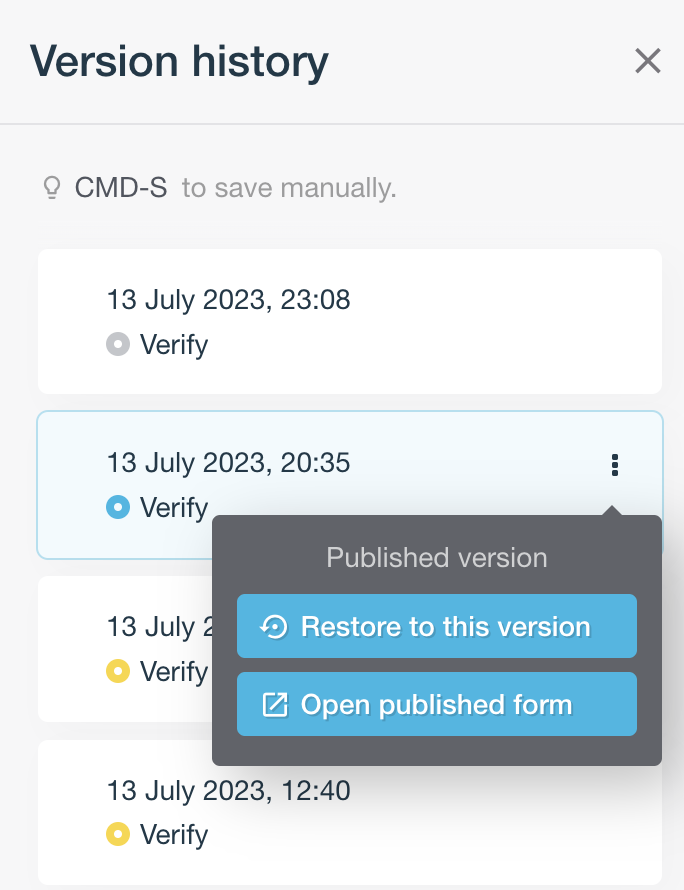Click Open published form button
The width and height of the screenshot is (684, 890).
[x=436, y=705]
